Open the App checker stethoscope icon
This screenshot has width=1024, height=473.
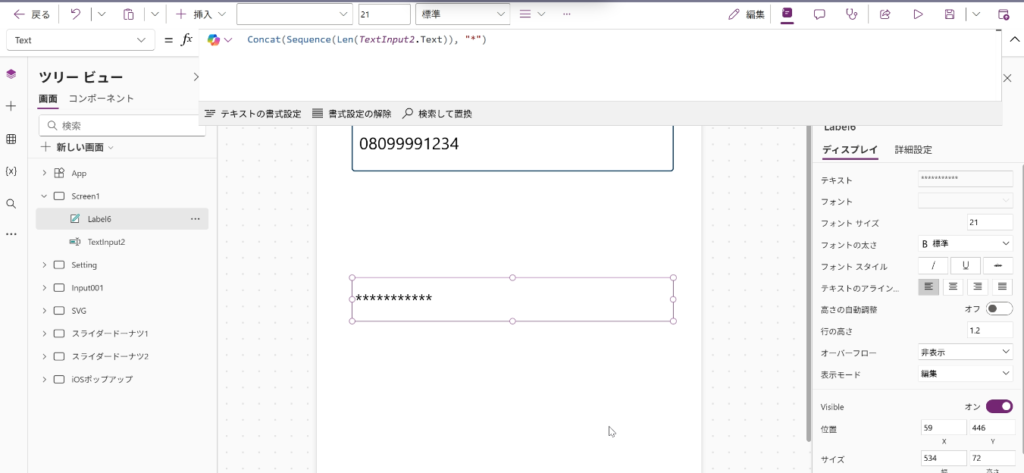(x=851, y=14)
